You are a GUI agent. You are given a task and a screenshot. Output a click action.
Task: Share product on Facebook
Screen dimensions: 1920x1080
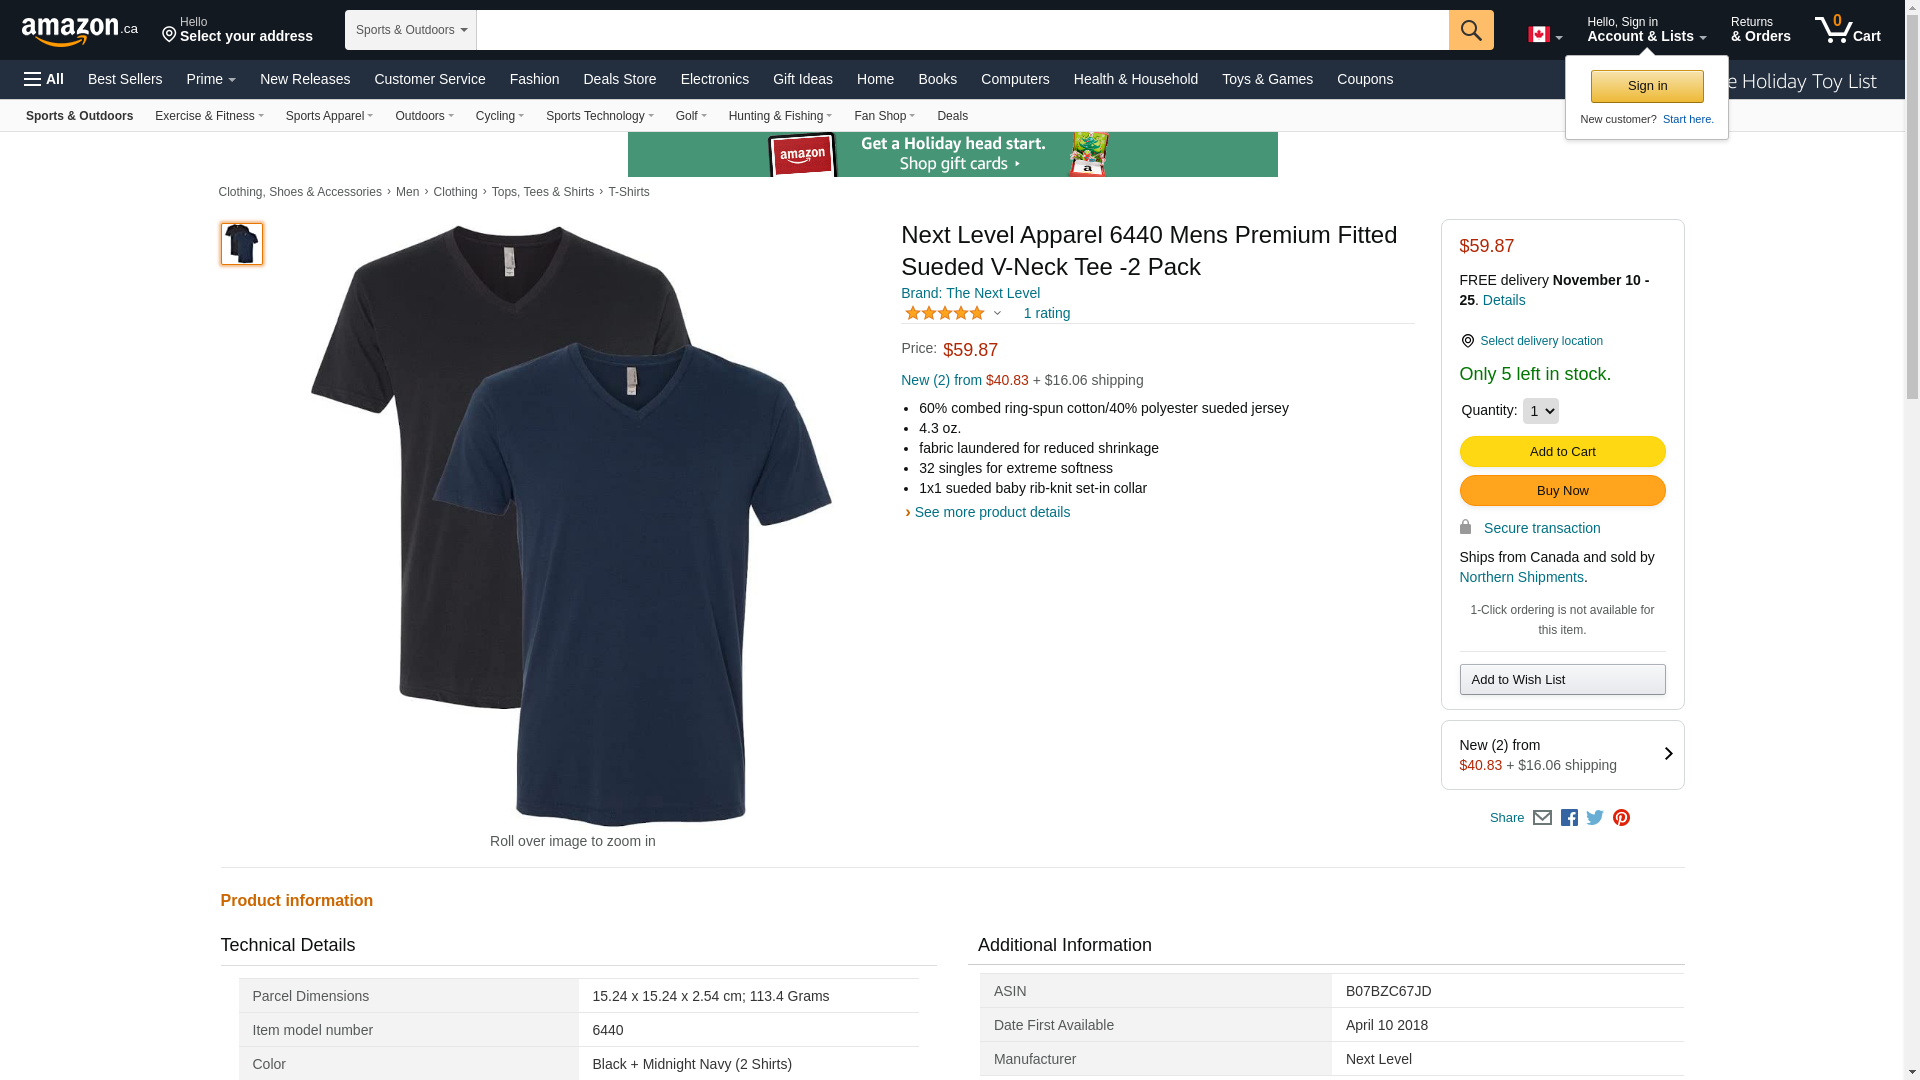[1569, 818]
